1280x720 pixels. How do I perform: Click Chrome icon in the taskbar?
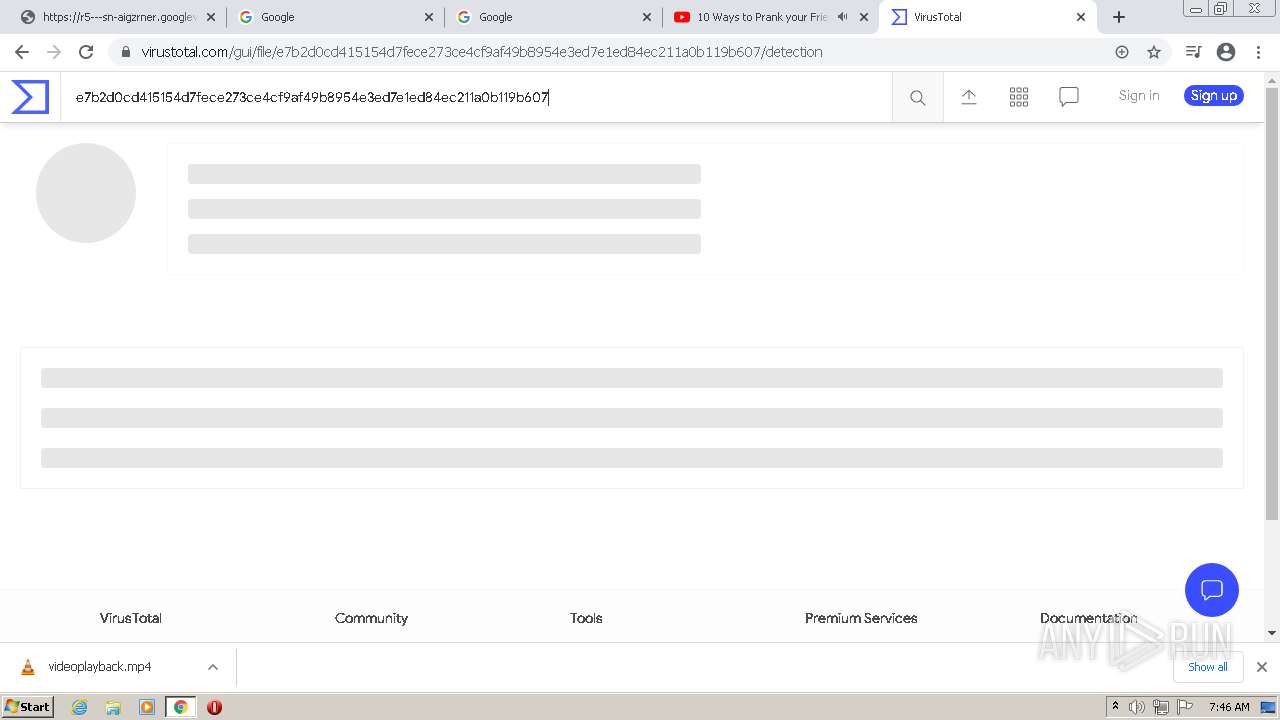tap(180, 707)
